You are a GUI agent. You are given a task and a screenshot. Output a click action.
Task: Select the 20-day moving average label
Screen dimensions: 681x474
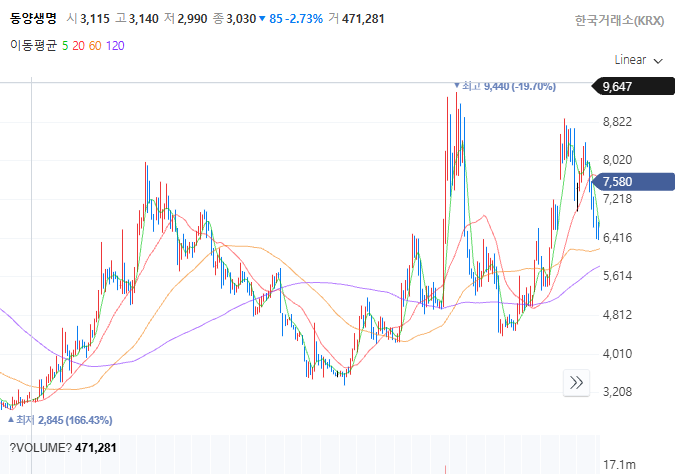[x=79, y=46]
